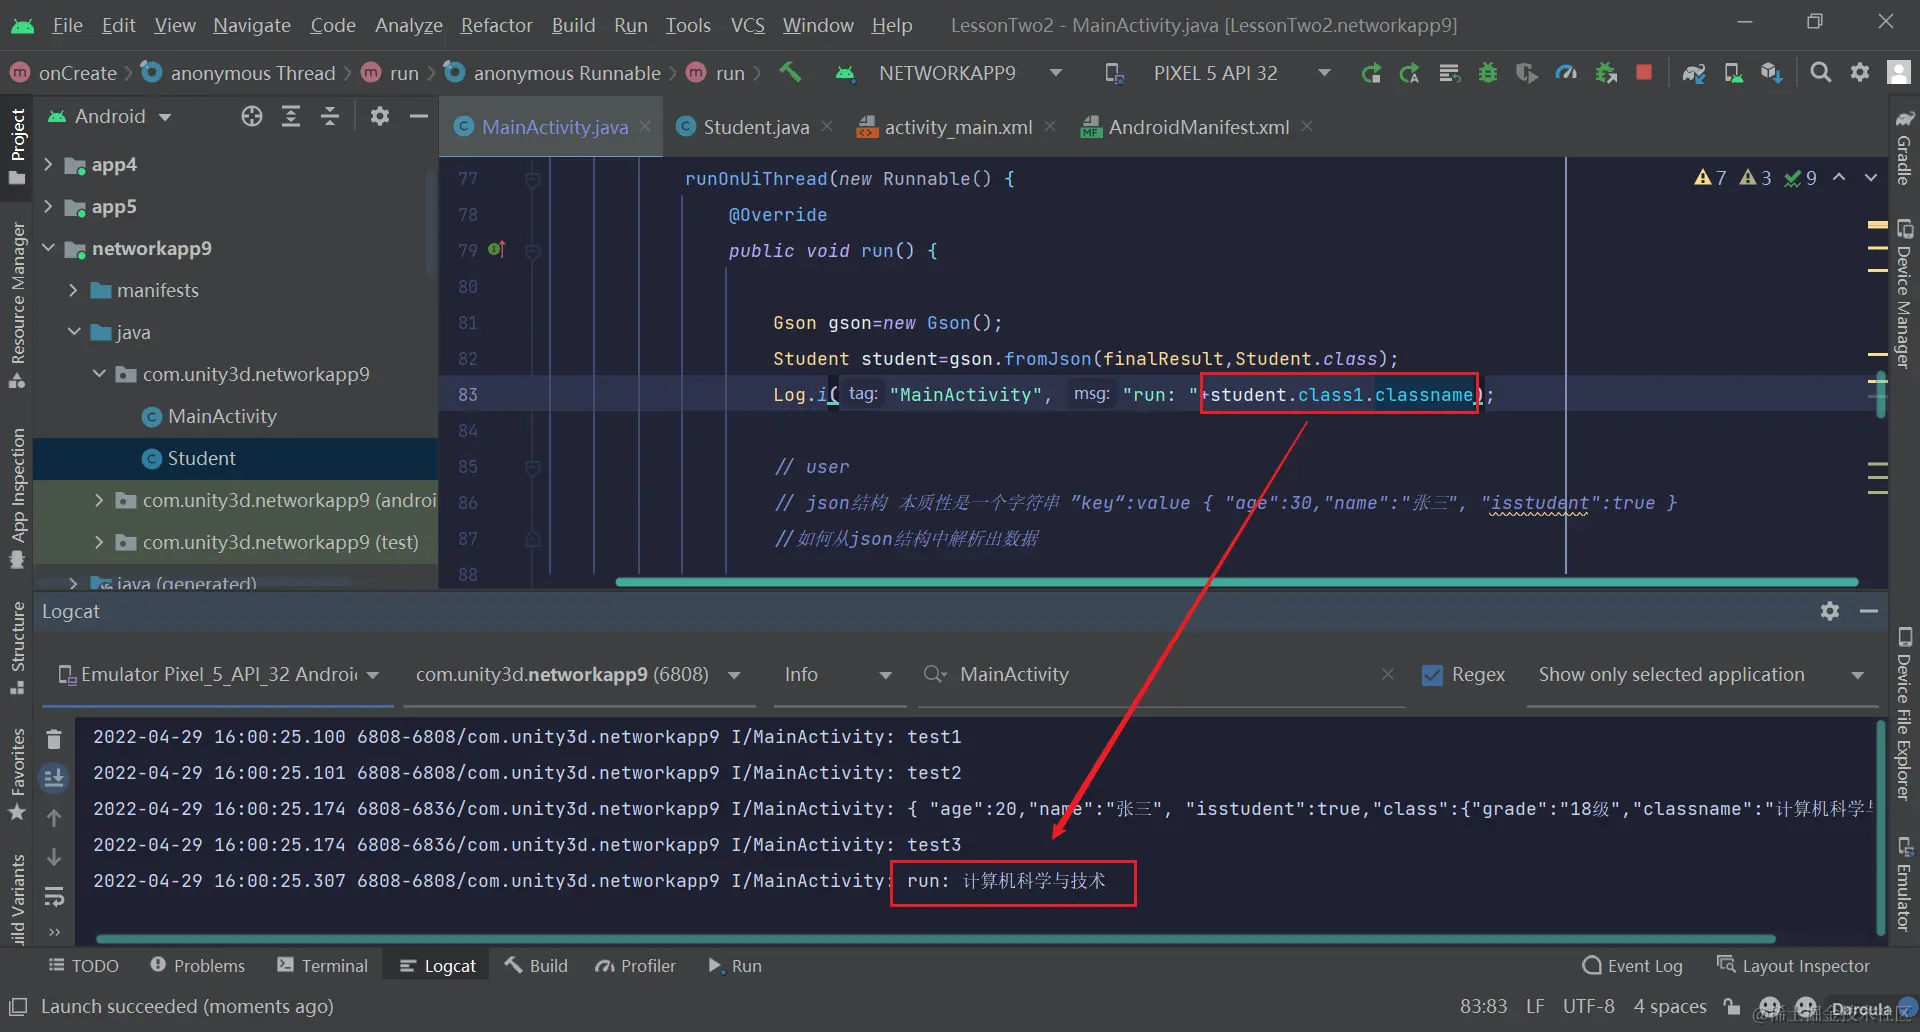Click the MainActivity logcat search field
This screenshot has height=1032, width=1920.
point(1160,675)
